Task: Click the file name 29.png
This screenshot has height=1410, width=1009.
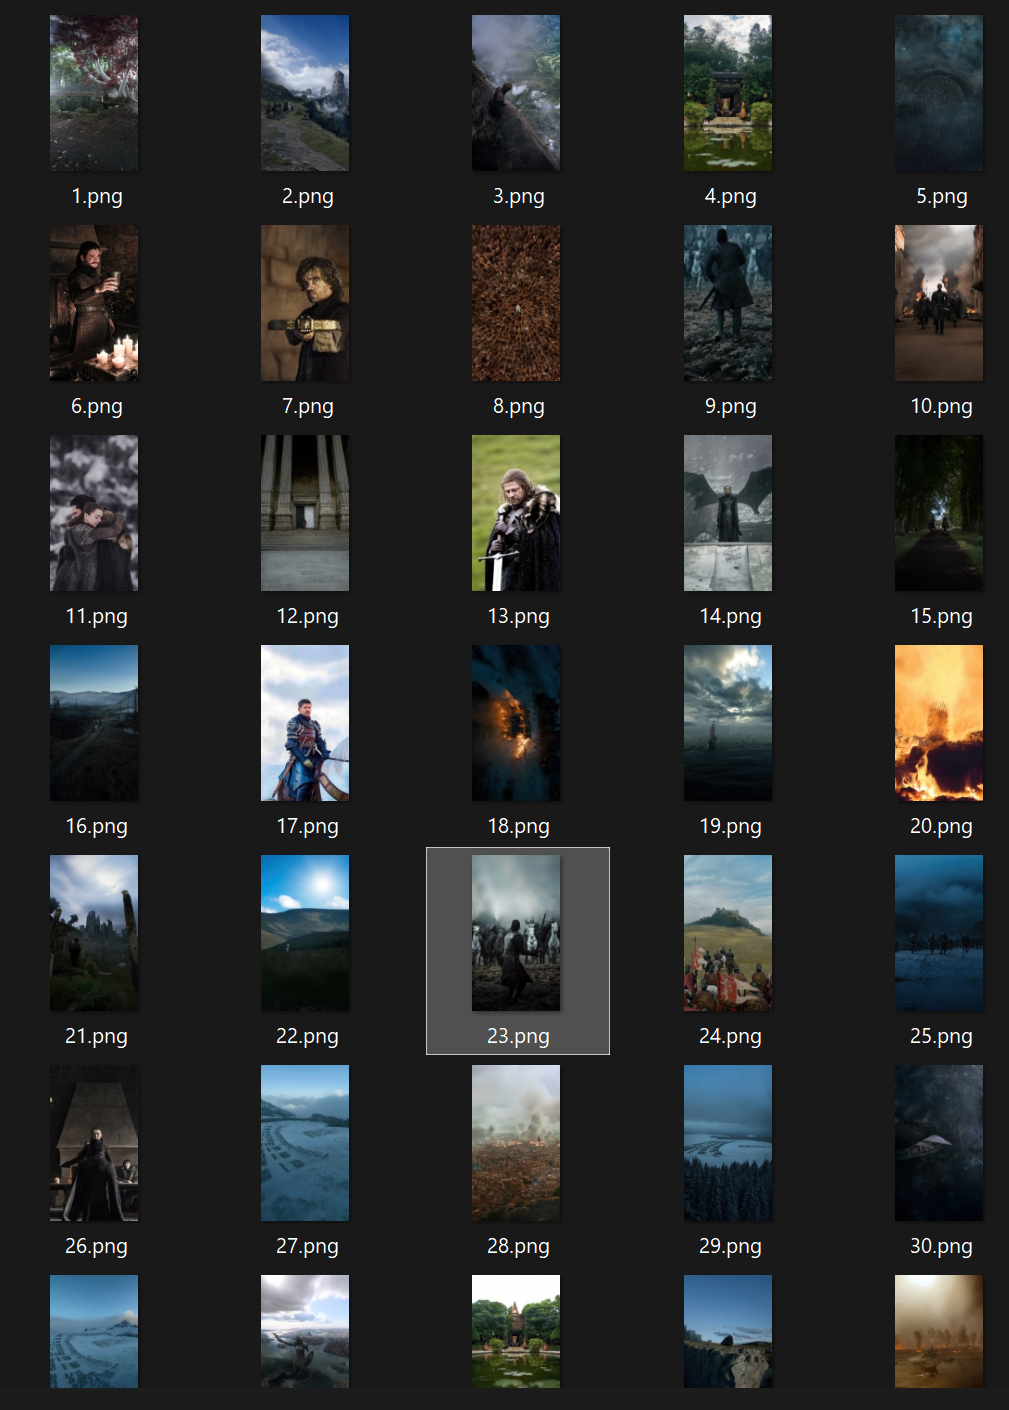Action: click(x=731, y=1247)
